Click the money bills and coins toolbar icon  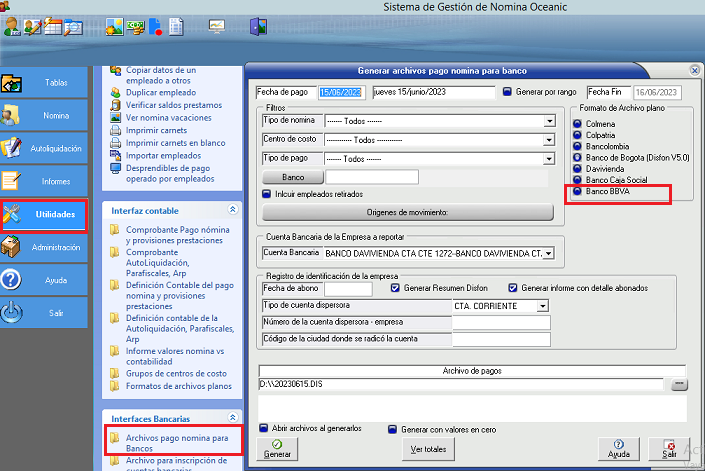[x=134, y=27]
